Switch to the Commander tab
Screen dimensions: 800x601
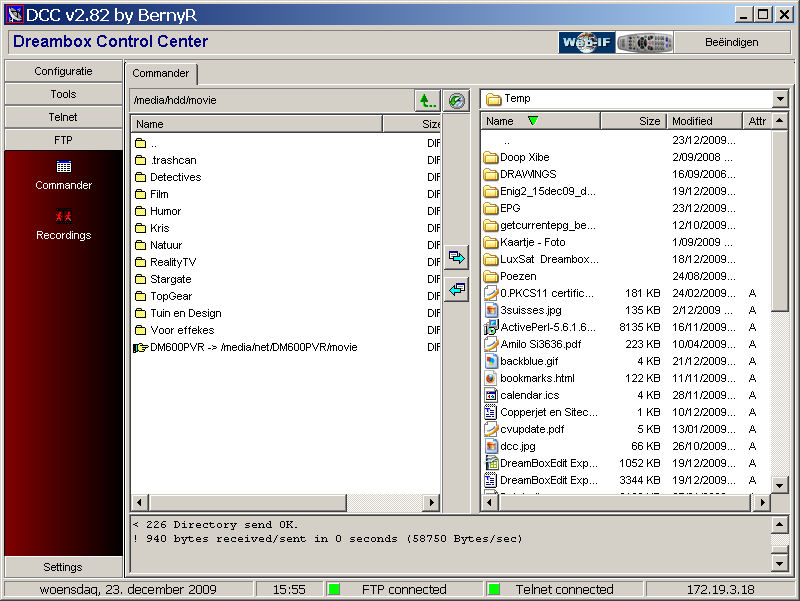(161, 73)
